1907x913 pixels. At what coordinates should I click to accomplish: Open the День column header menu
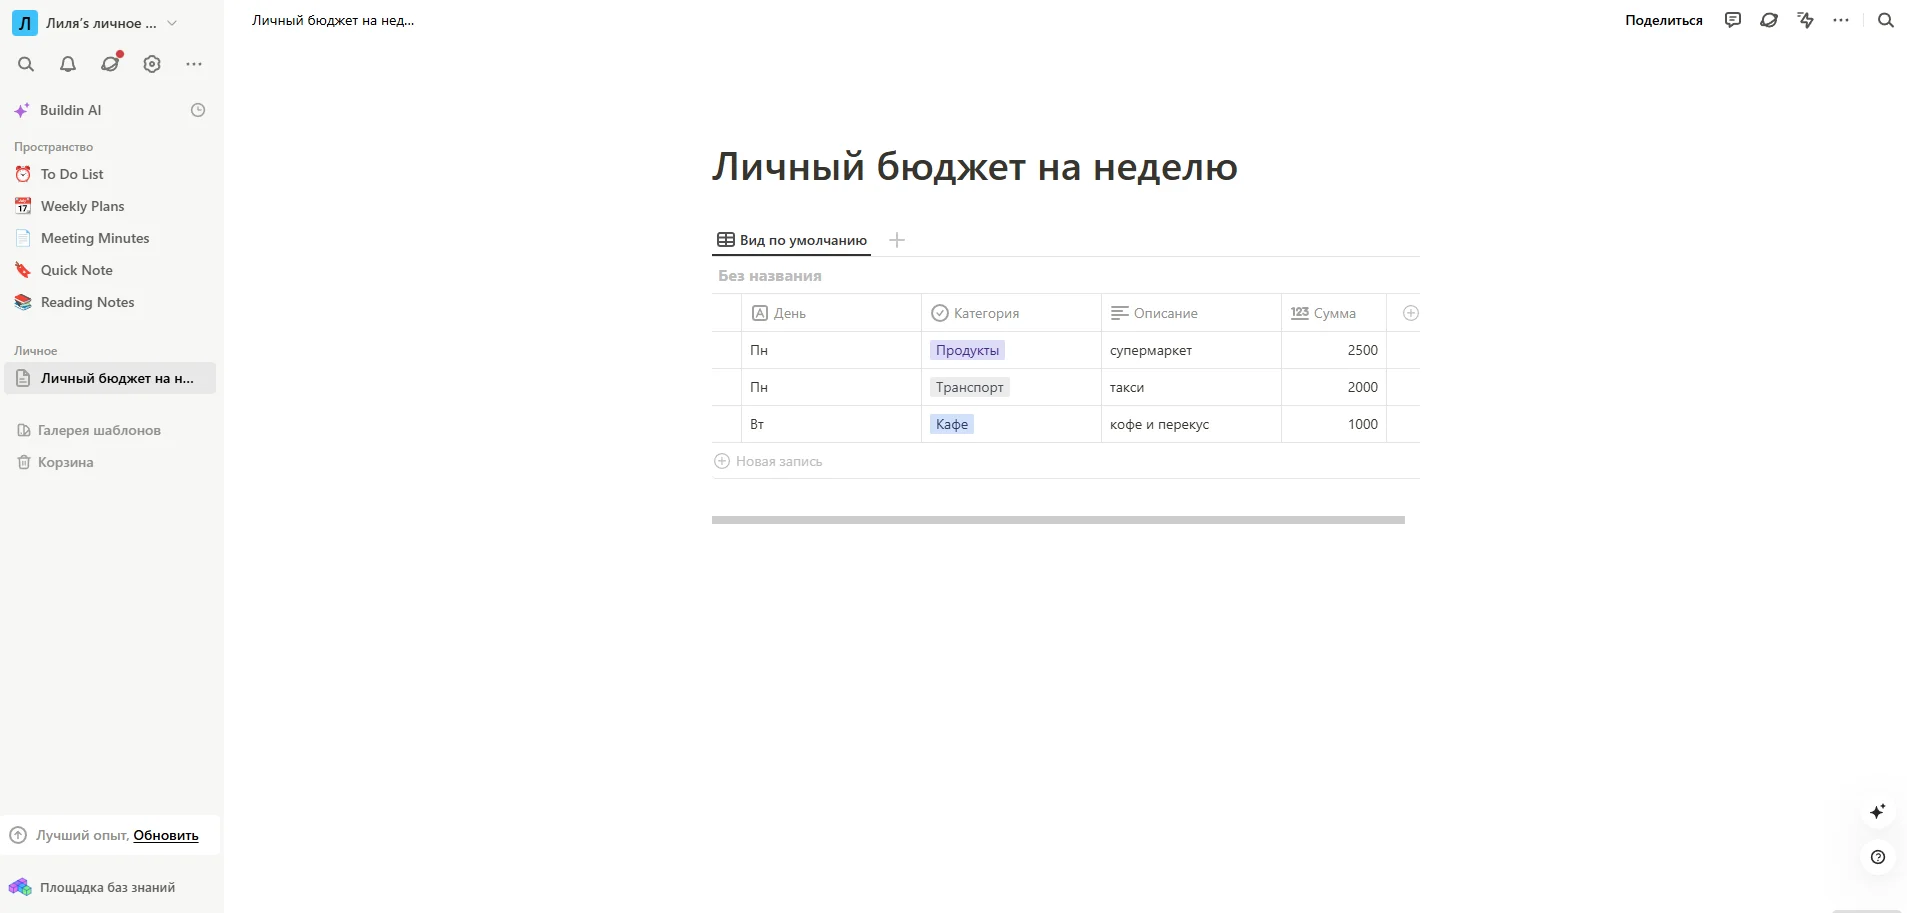[x=831, y=313]
